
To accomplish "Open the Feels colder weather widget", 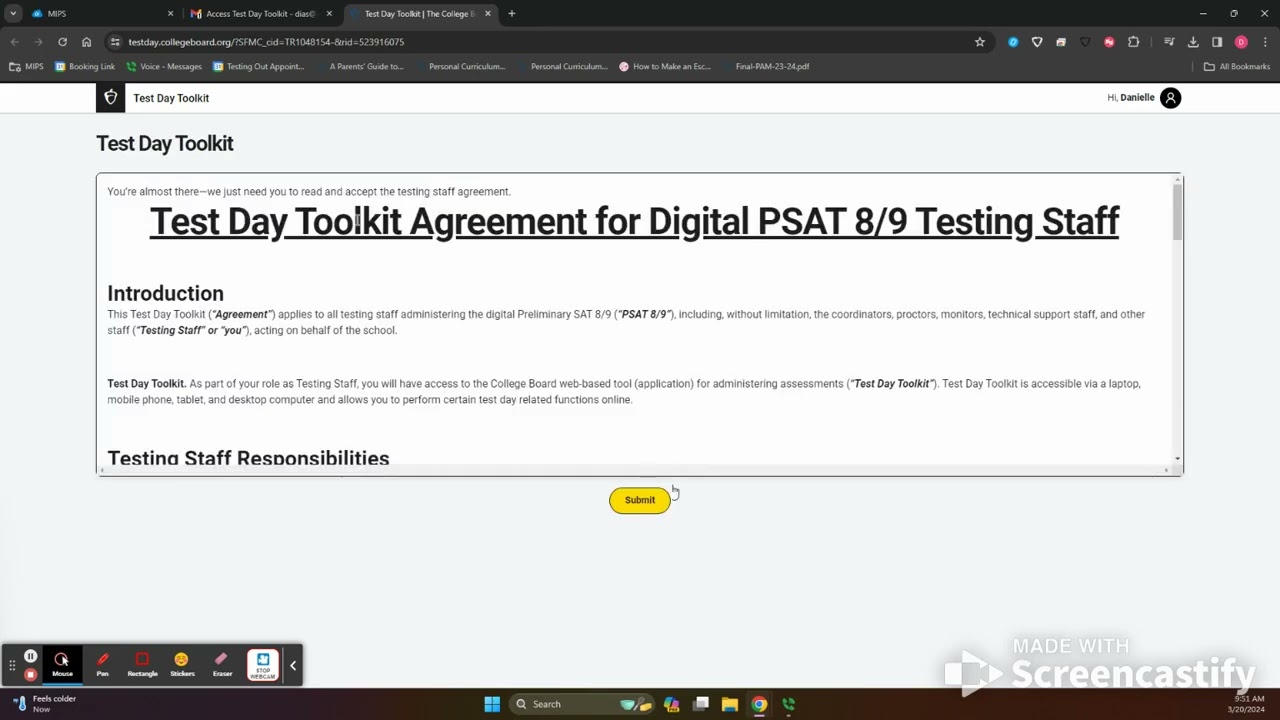I will click(x=45, y=704).
